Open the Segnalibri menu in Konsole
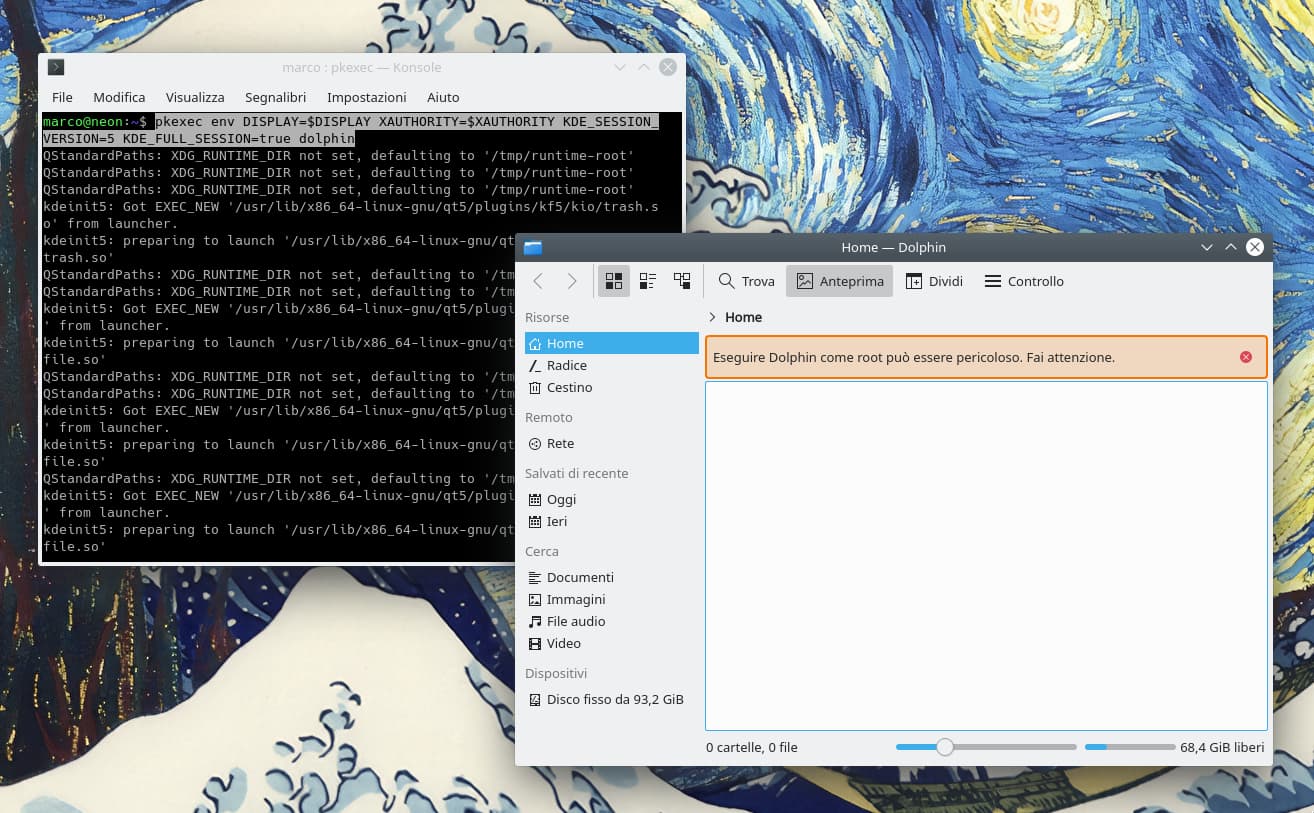Image resolution: width=1314 pixels, height=813 pixels. click(x=276, y=97)
